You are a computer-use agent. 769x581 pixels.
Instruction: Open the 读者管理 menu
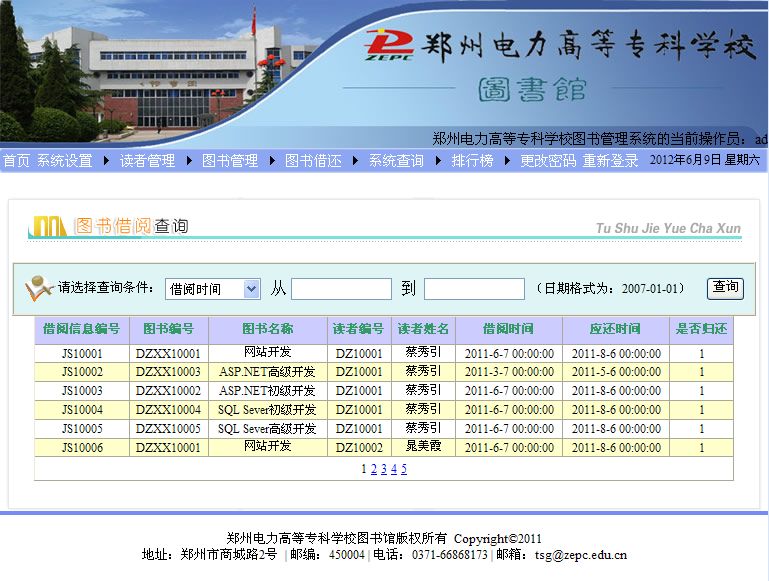[148, 160]
